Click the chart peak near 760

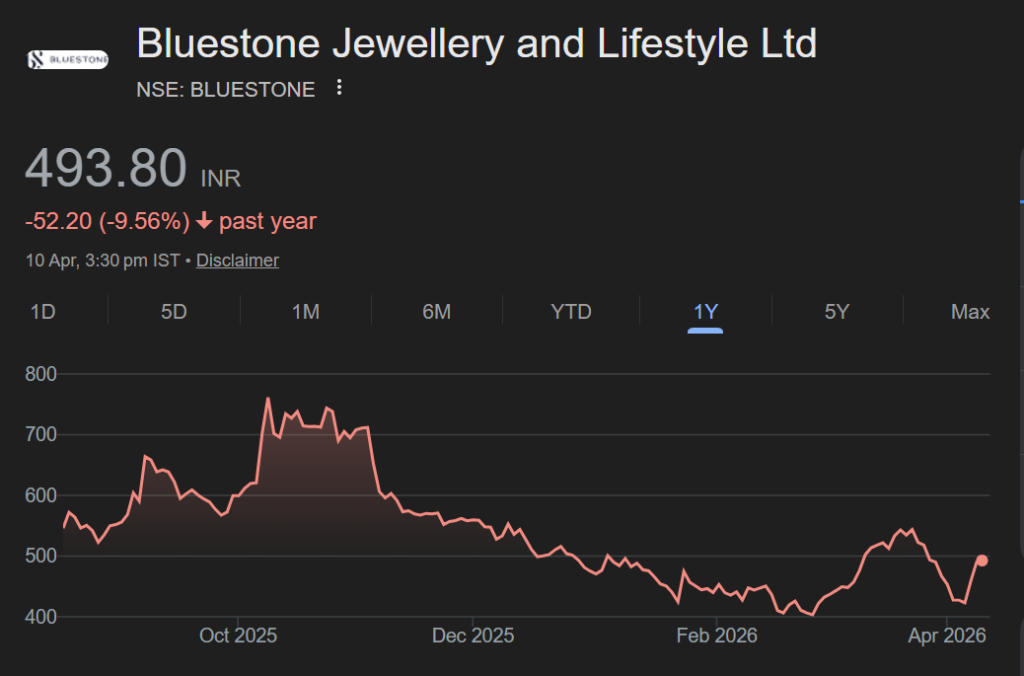[268, 397]
